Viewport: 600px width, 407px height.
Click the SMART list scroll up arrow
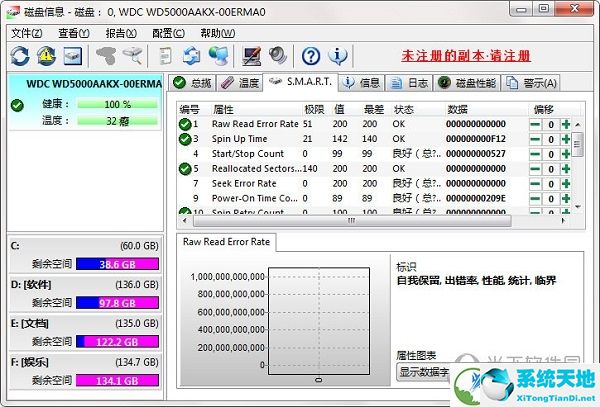click(578, 125)
